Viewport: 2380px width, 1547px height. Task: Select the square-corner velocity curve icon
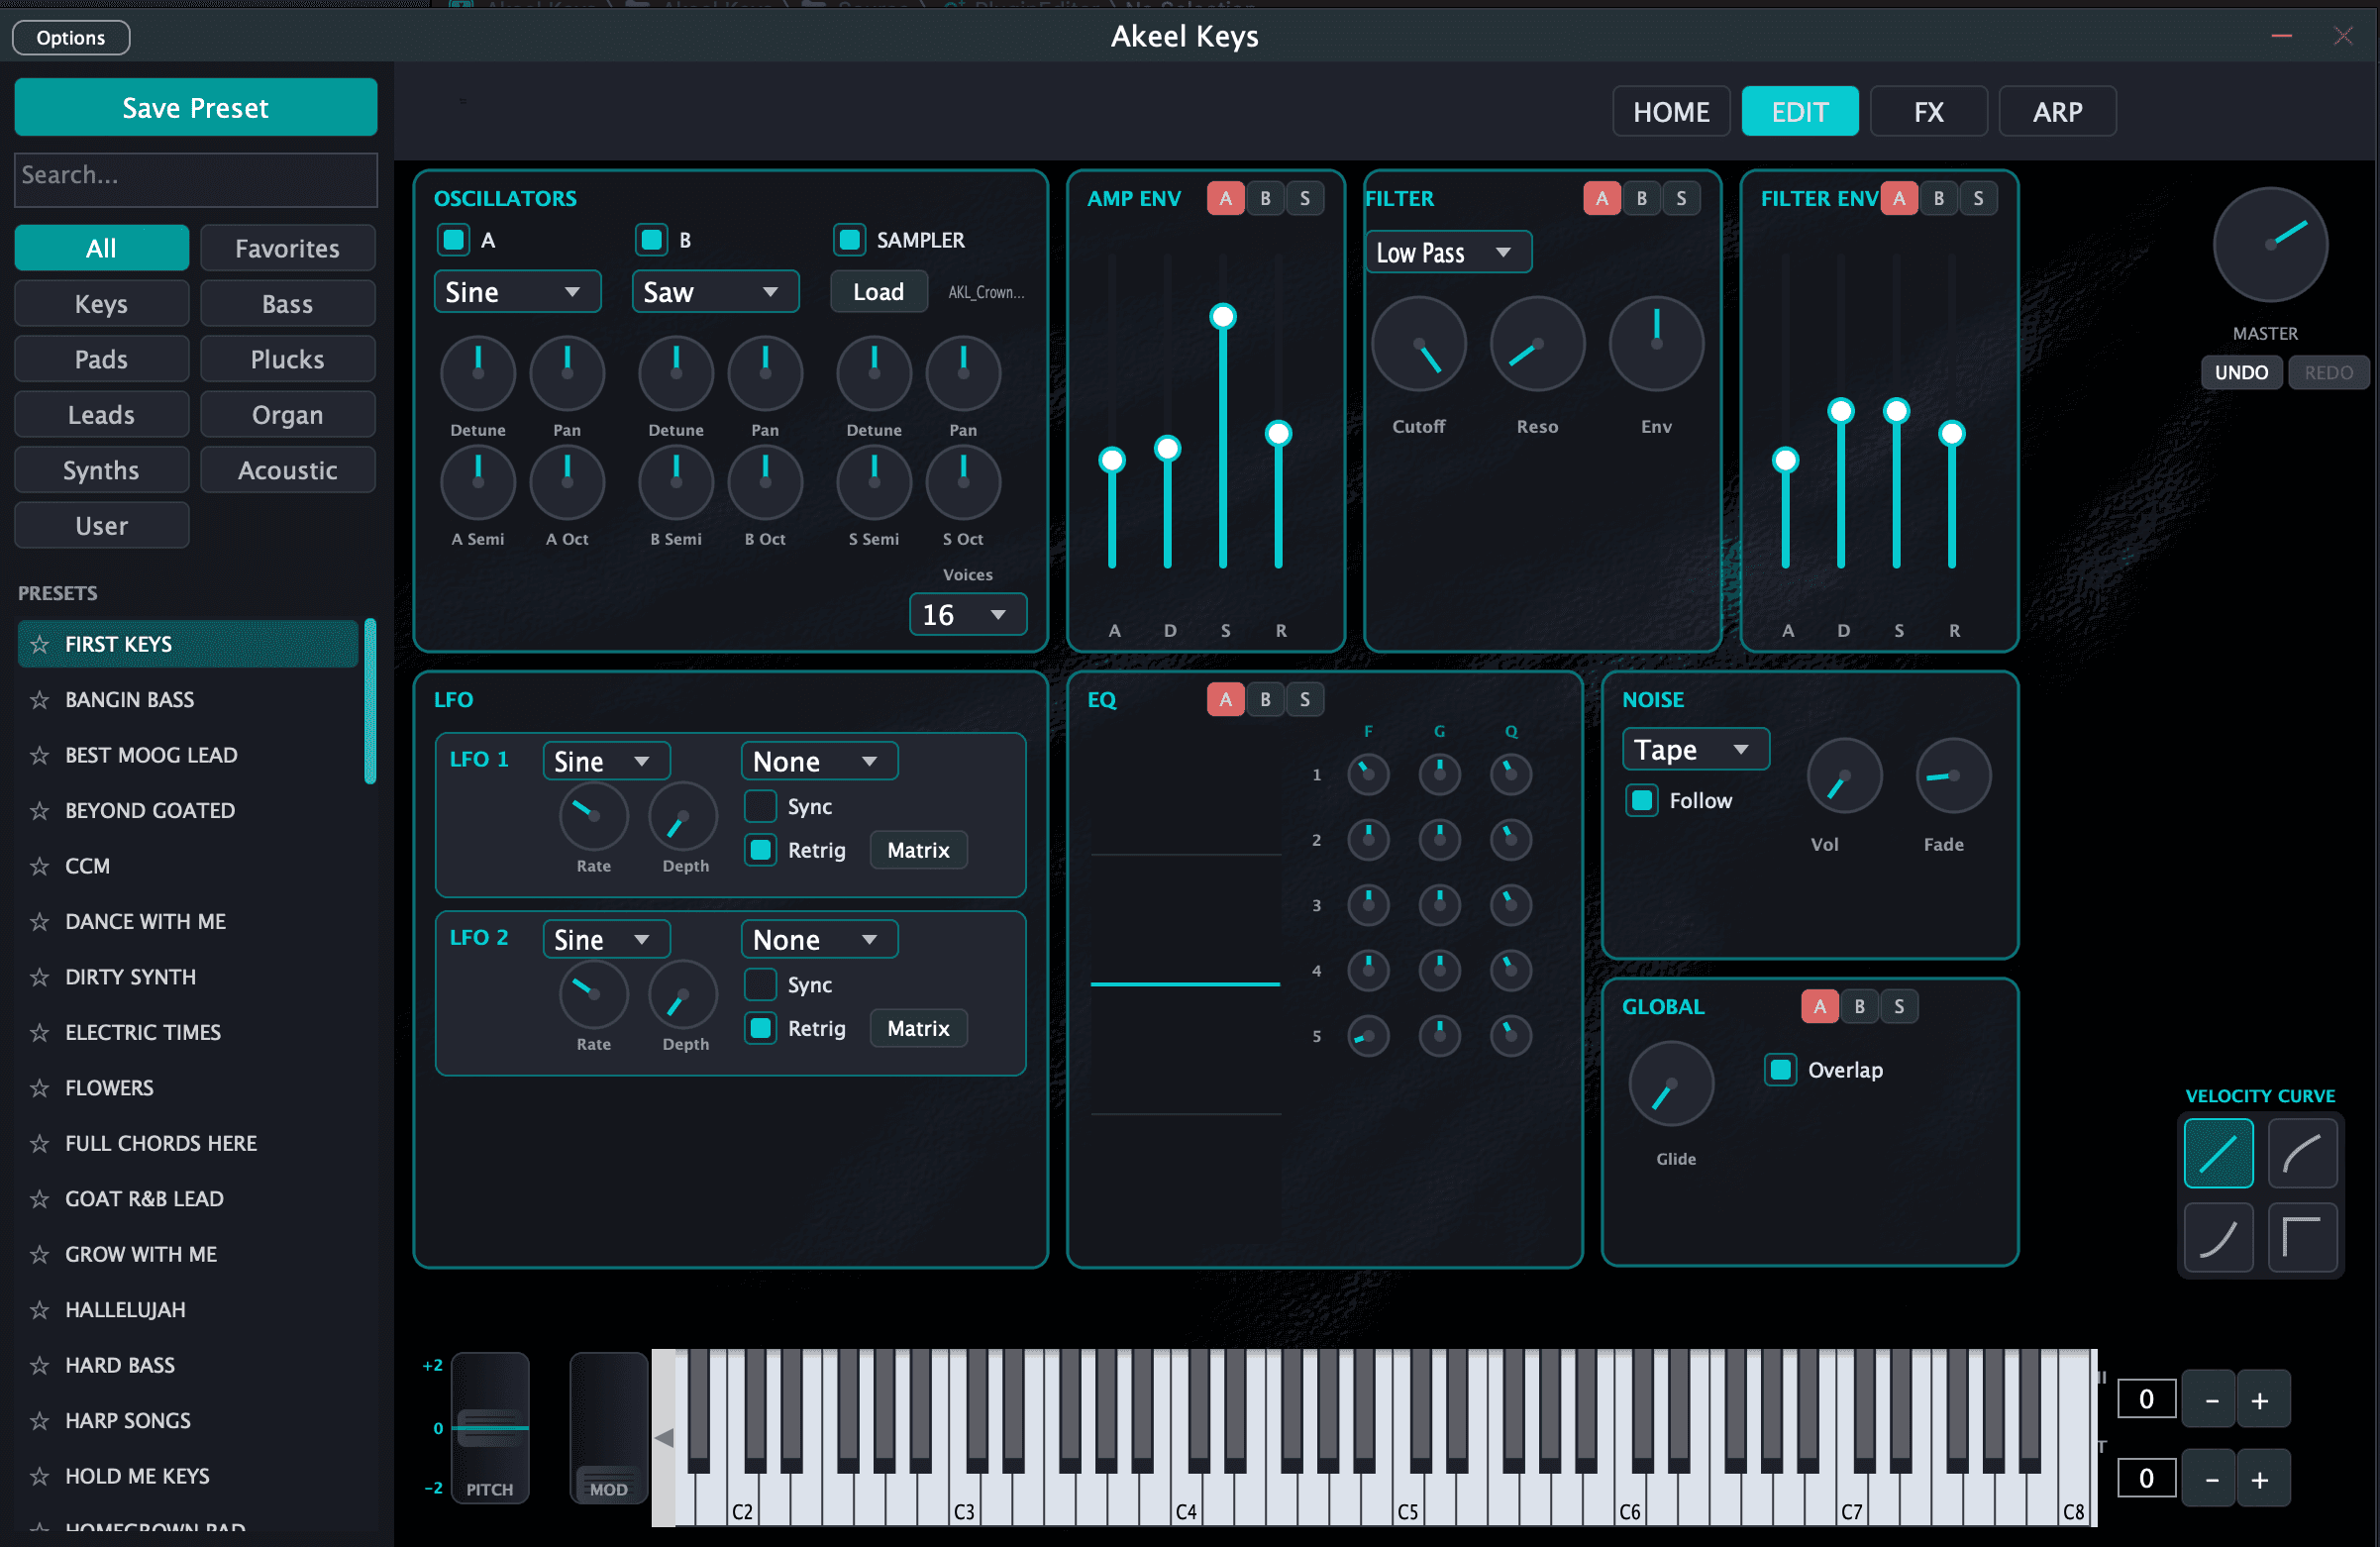(x=2301, y=1237)
